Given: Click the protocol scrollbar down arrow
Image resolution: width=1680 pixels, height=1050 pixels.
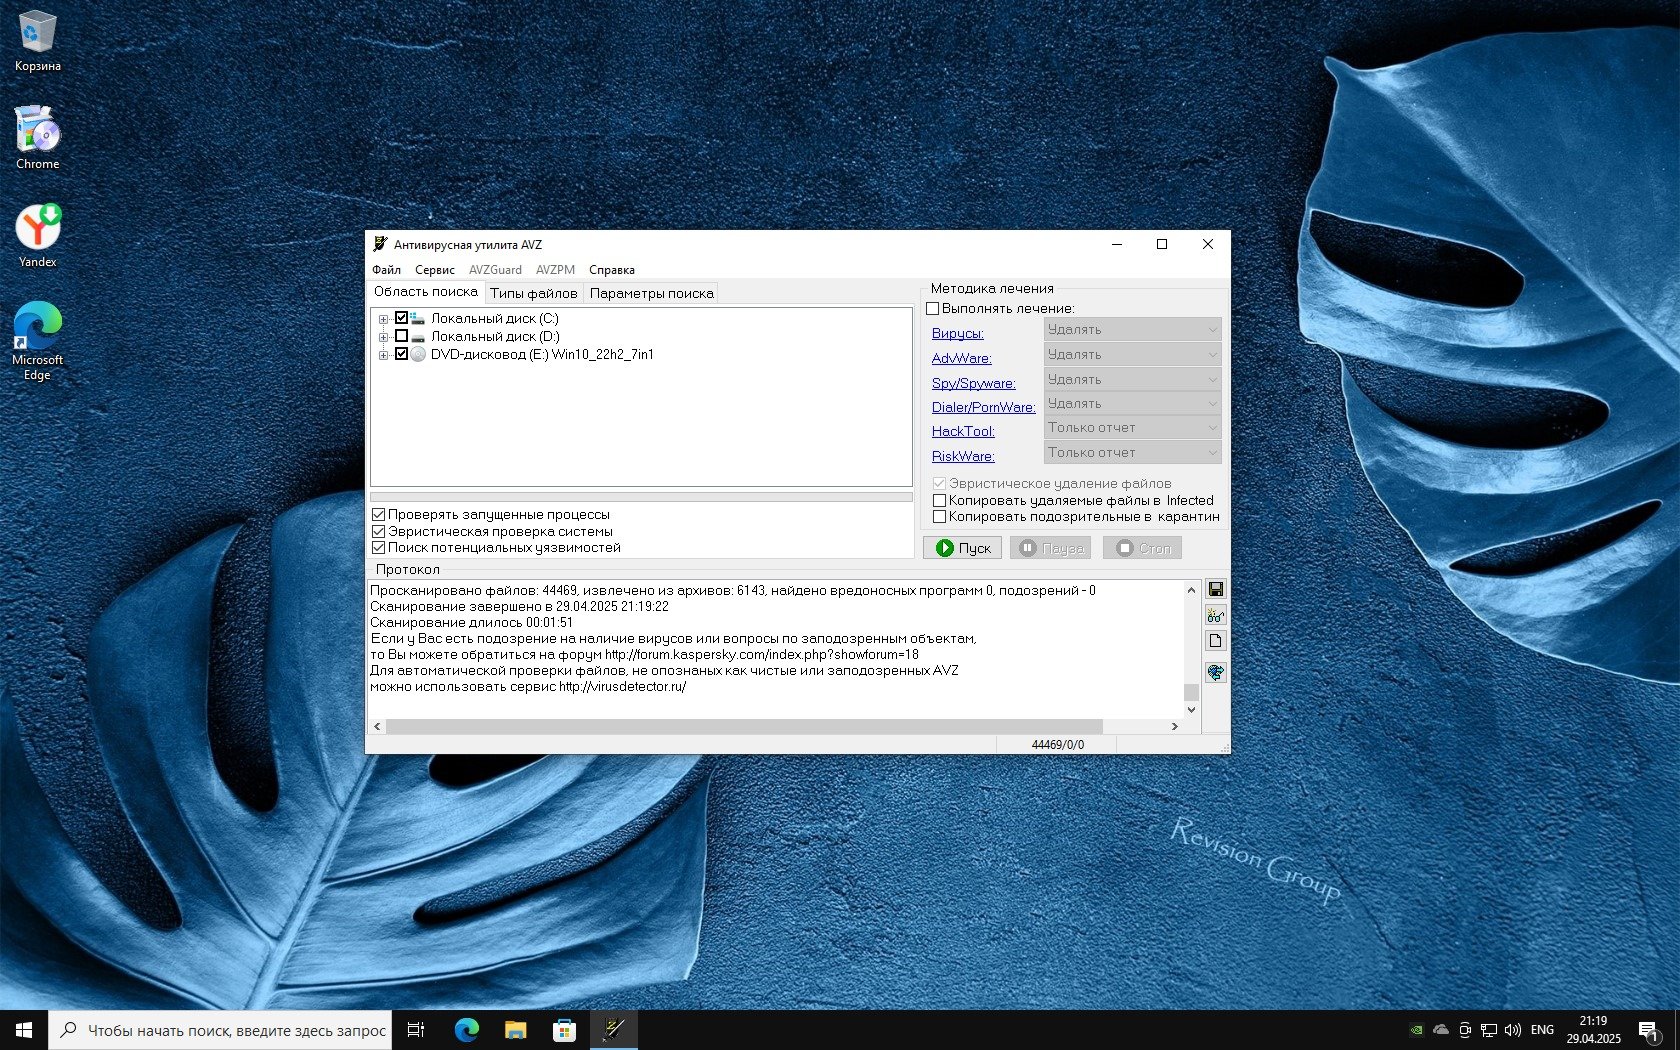Looking at the screenshot, I should (x=1191, y=710).
